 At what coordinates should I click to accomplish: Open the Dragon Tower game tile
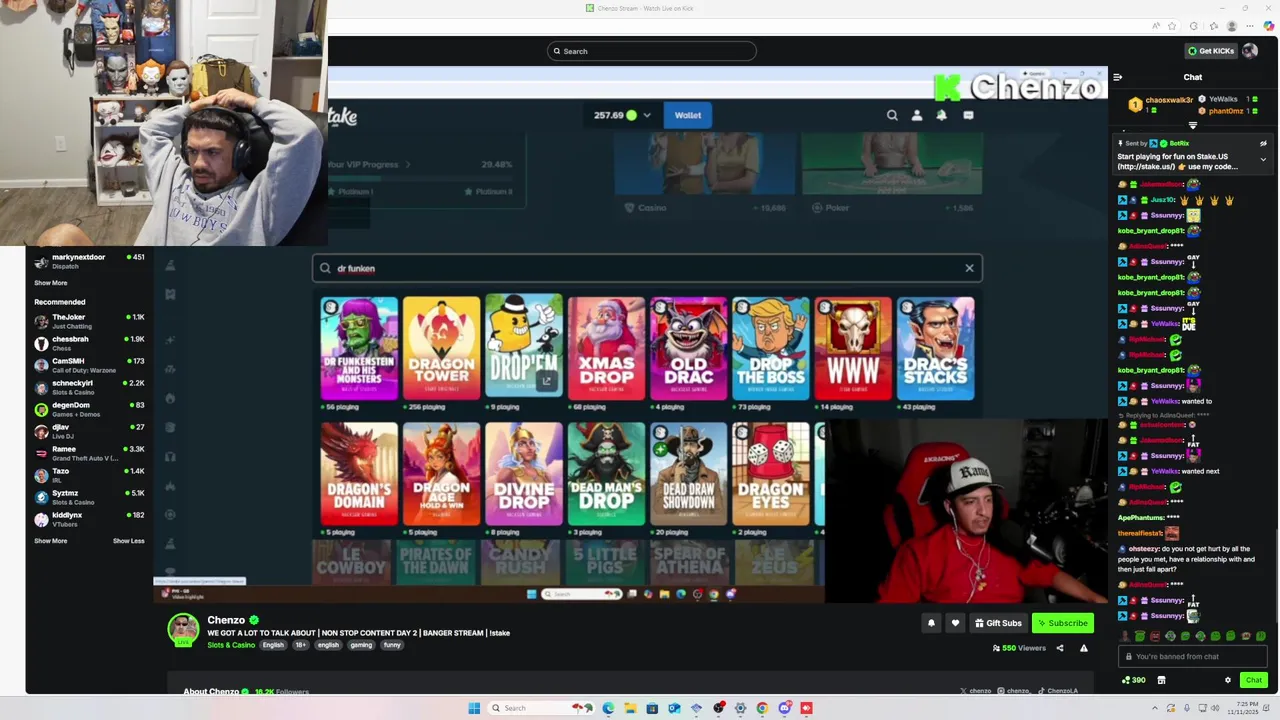coord(441,347)
